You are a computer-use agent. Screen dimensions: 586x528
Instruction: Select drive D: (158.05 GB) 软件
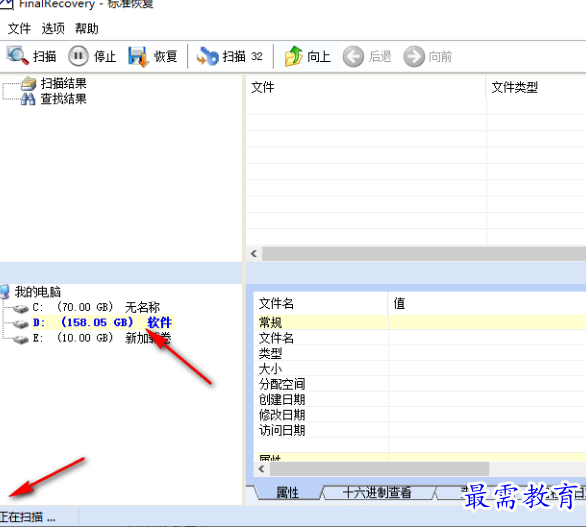tap(102, 322)
